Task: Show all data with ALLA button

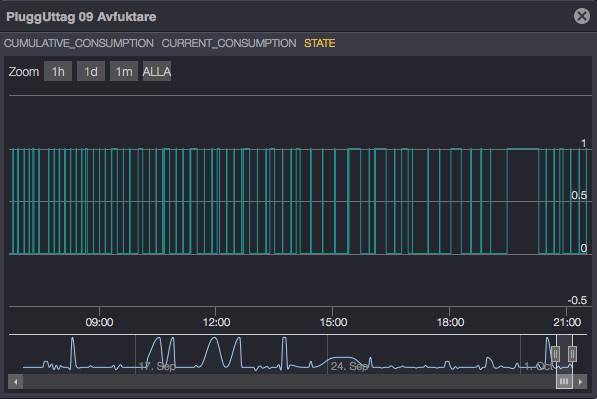Action: pos(157,71)
